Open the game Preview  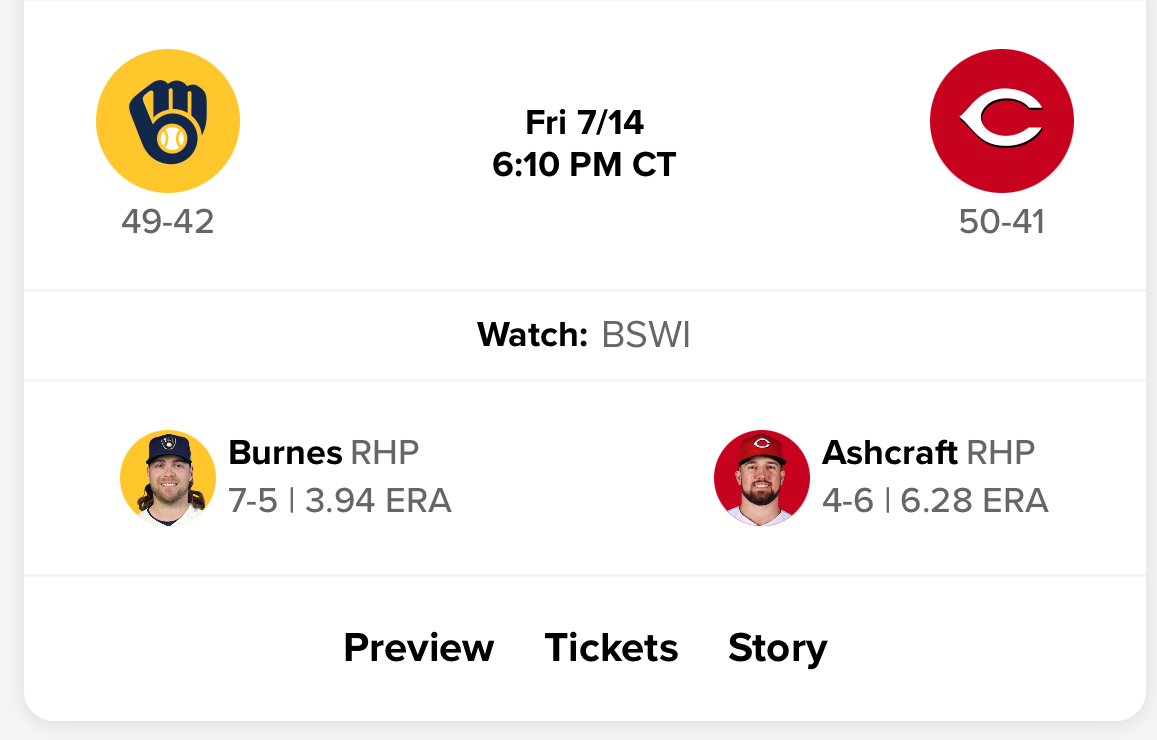tap(418, 648)
